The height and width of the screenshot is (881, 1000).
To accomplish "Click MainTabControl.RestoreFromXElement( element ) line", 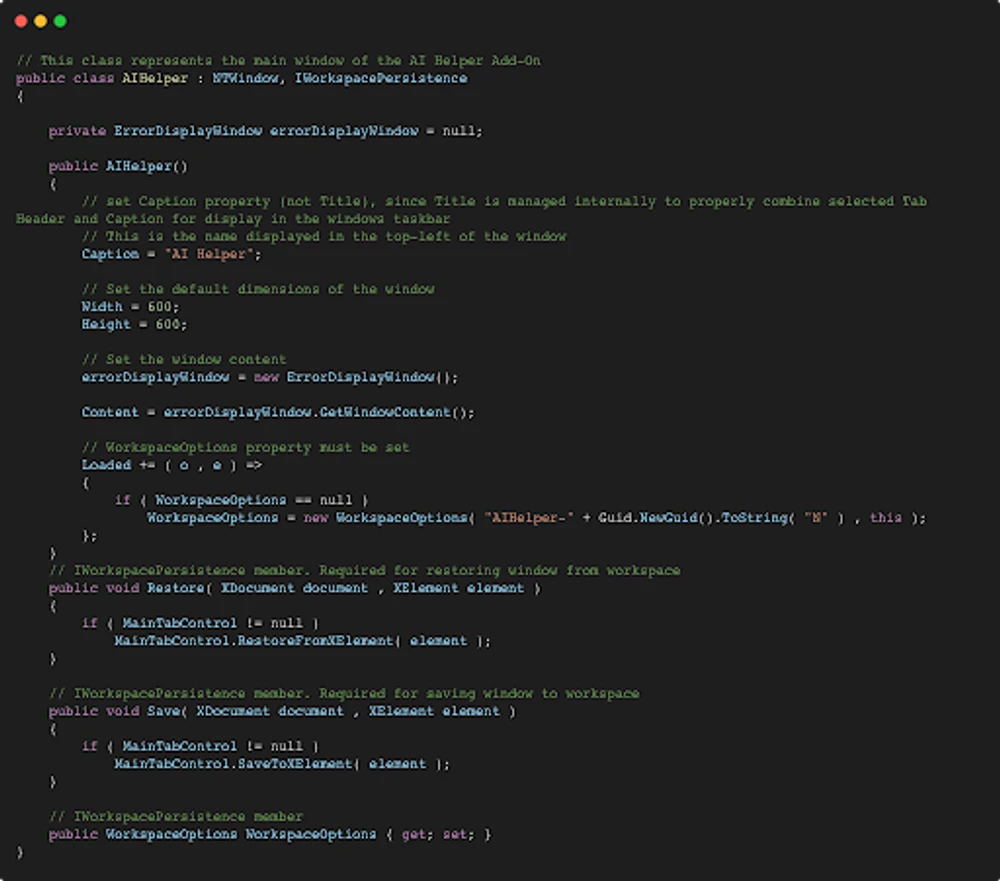I will tap(303, 641).
